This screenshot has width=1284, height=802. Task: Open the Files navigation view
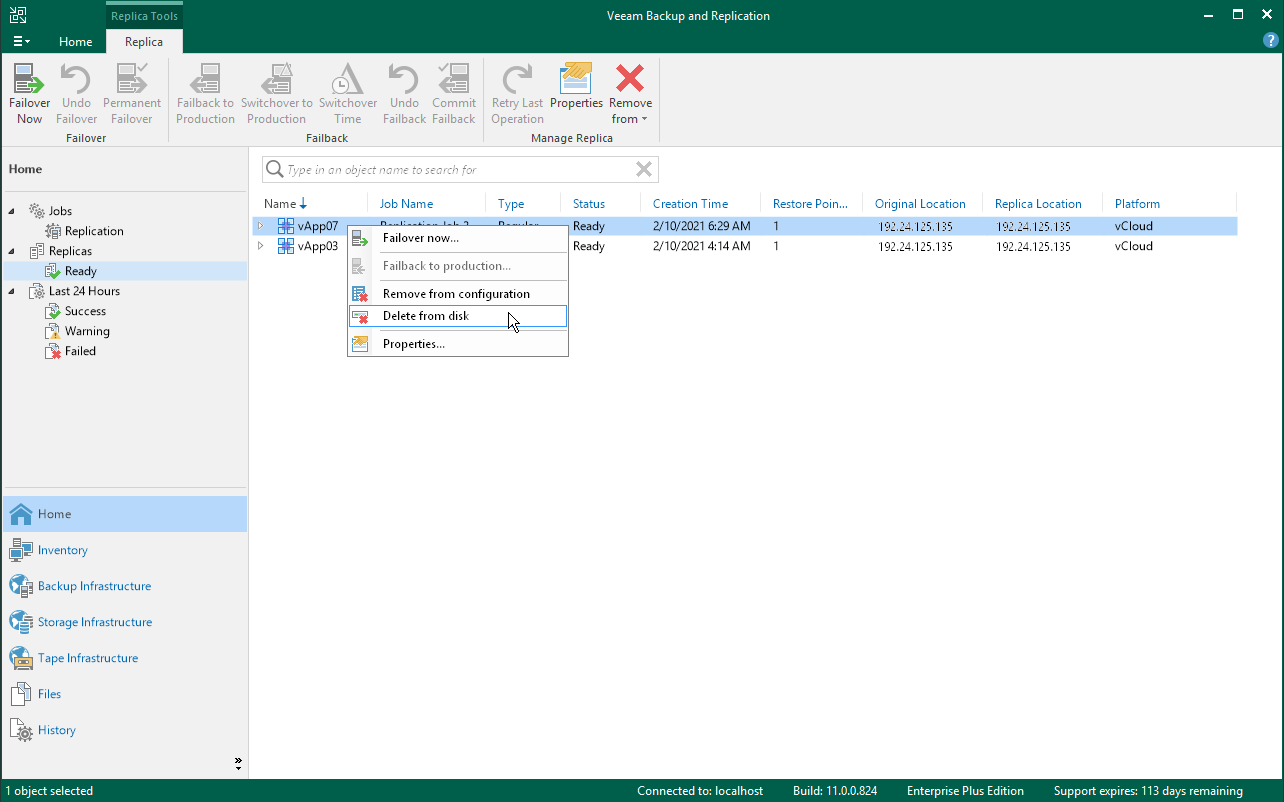pyautogui.click(x=125, y=694)
